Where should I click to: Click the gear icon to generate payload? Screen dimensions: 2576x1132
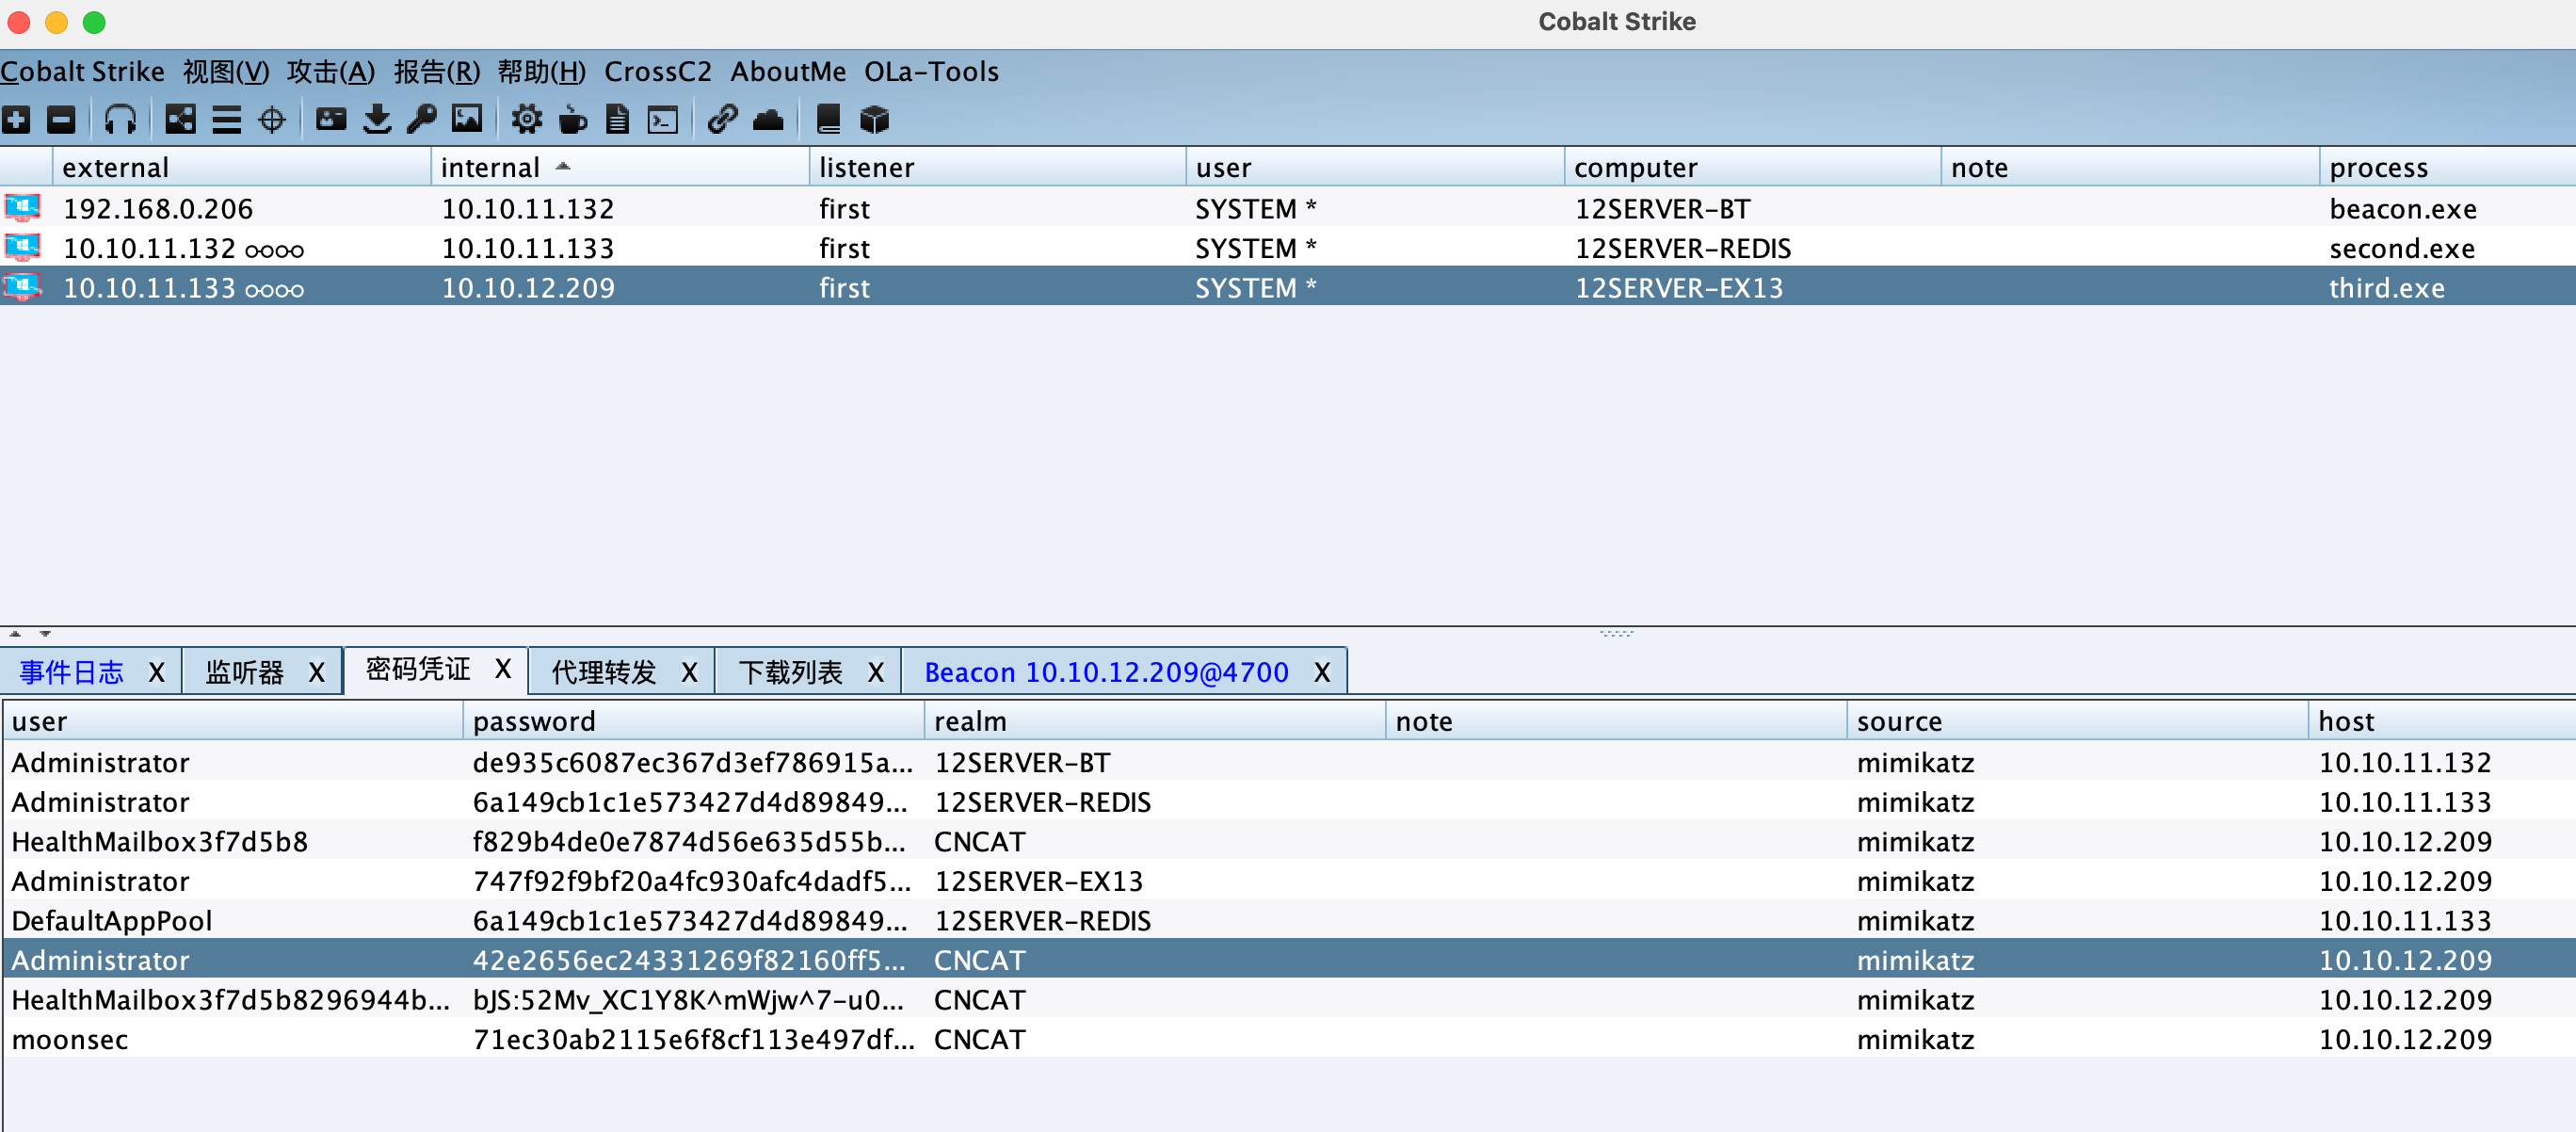click(x=526, y=120)
